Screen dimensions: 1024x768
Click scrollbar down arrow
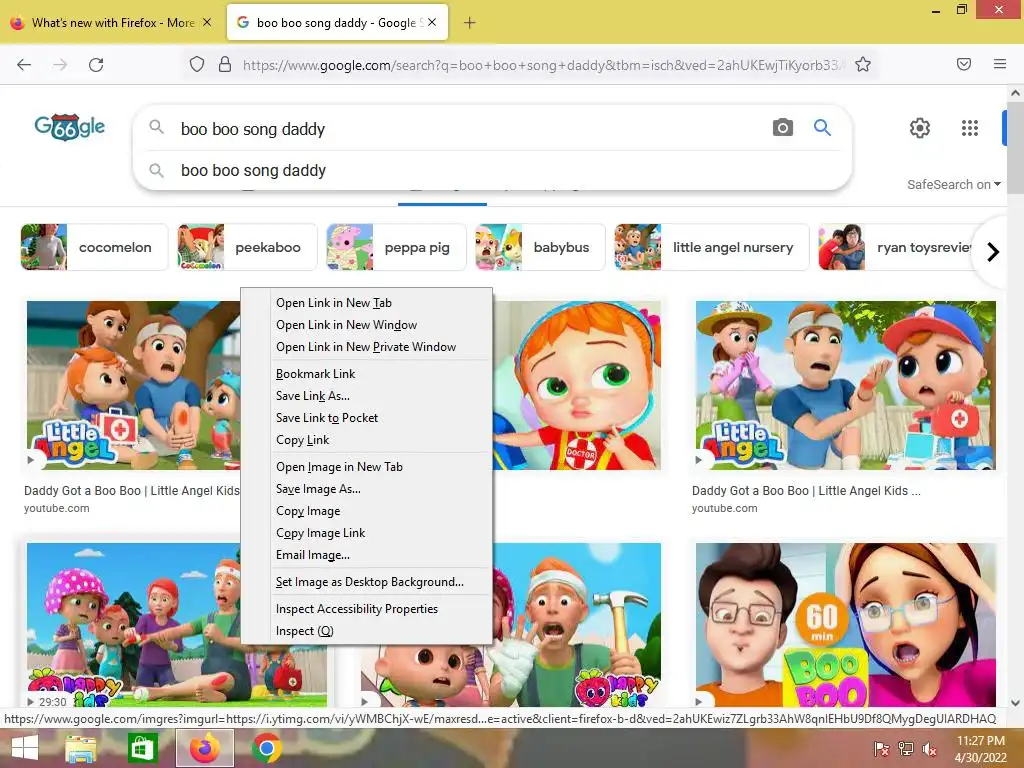[x=1015, y=703]
